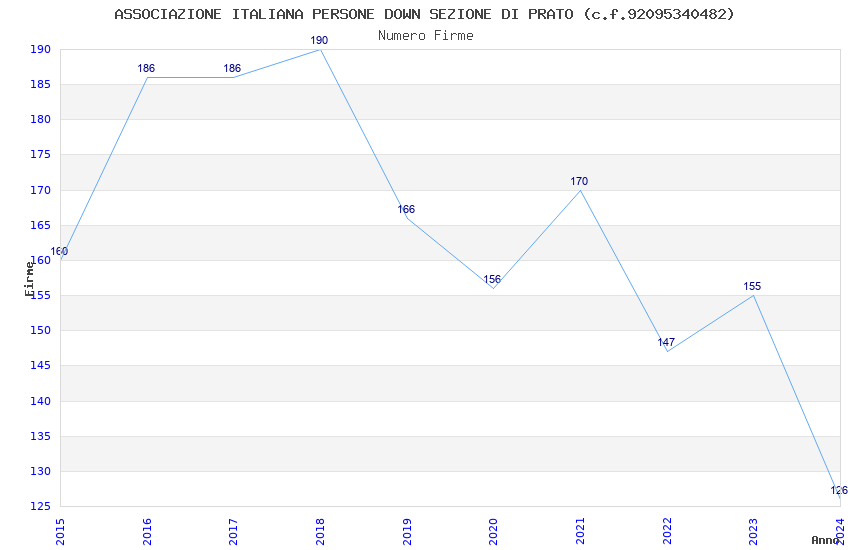Click y-axis tick label 170
850x550 pixels.
pyautogui.click(x=40, y=190)
